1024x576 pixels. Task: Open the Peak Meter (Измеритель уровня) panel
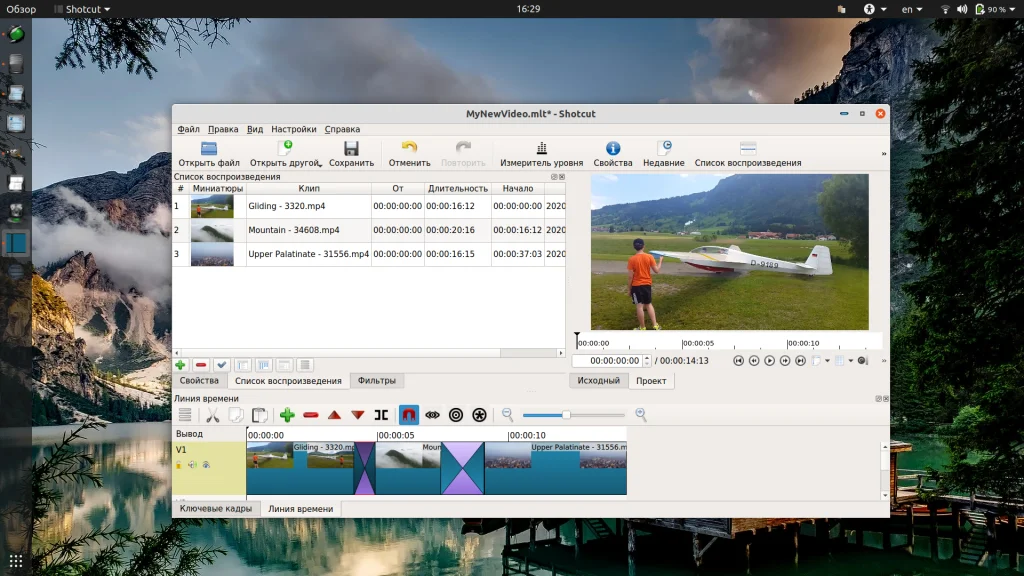click(541, 149)
